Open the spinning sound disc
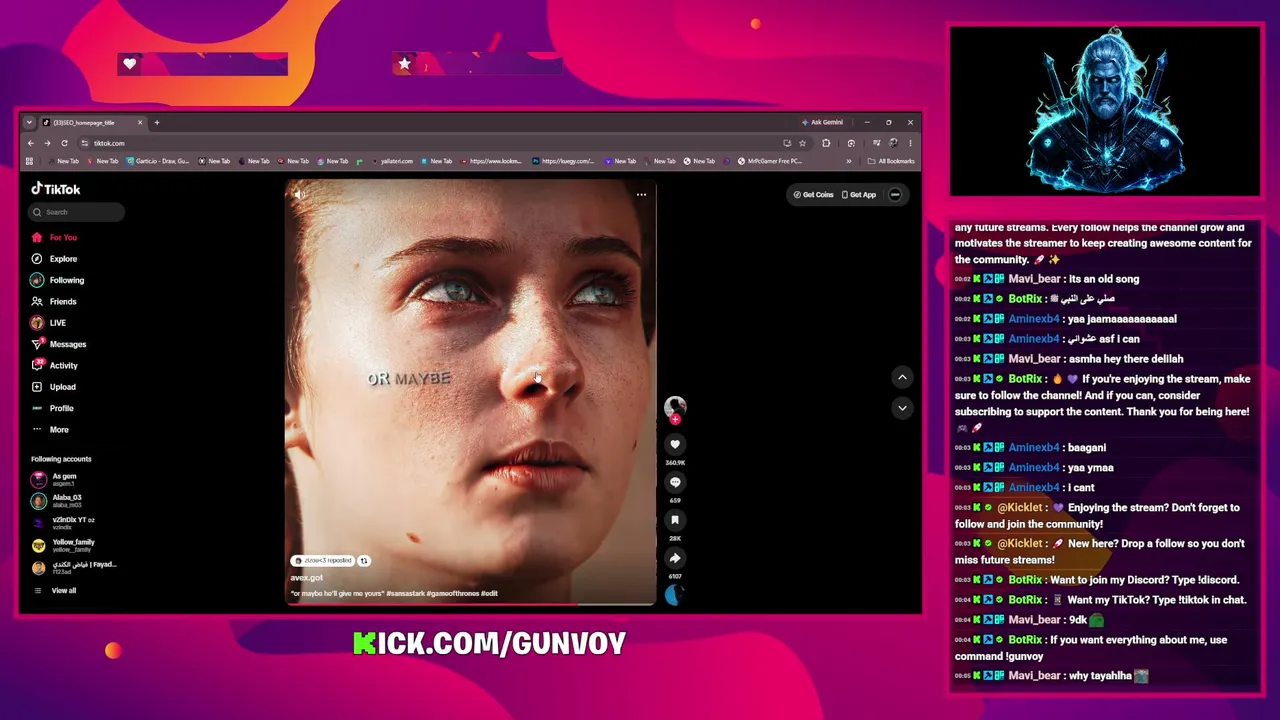This screenshot has height=720, width=1280. (675, 595)
